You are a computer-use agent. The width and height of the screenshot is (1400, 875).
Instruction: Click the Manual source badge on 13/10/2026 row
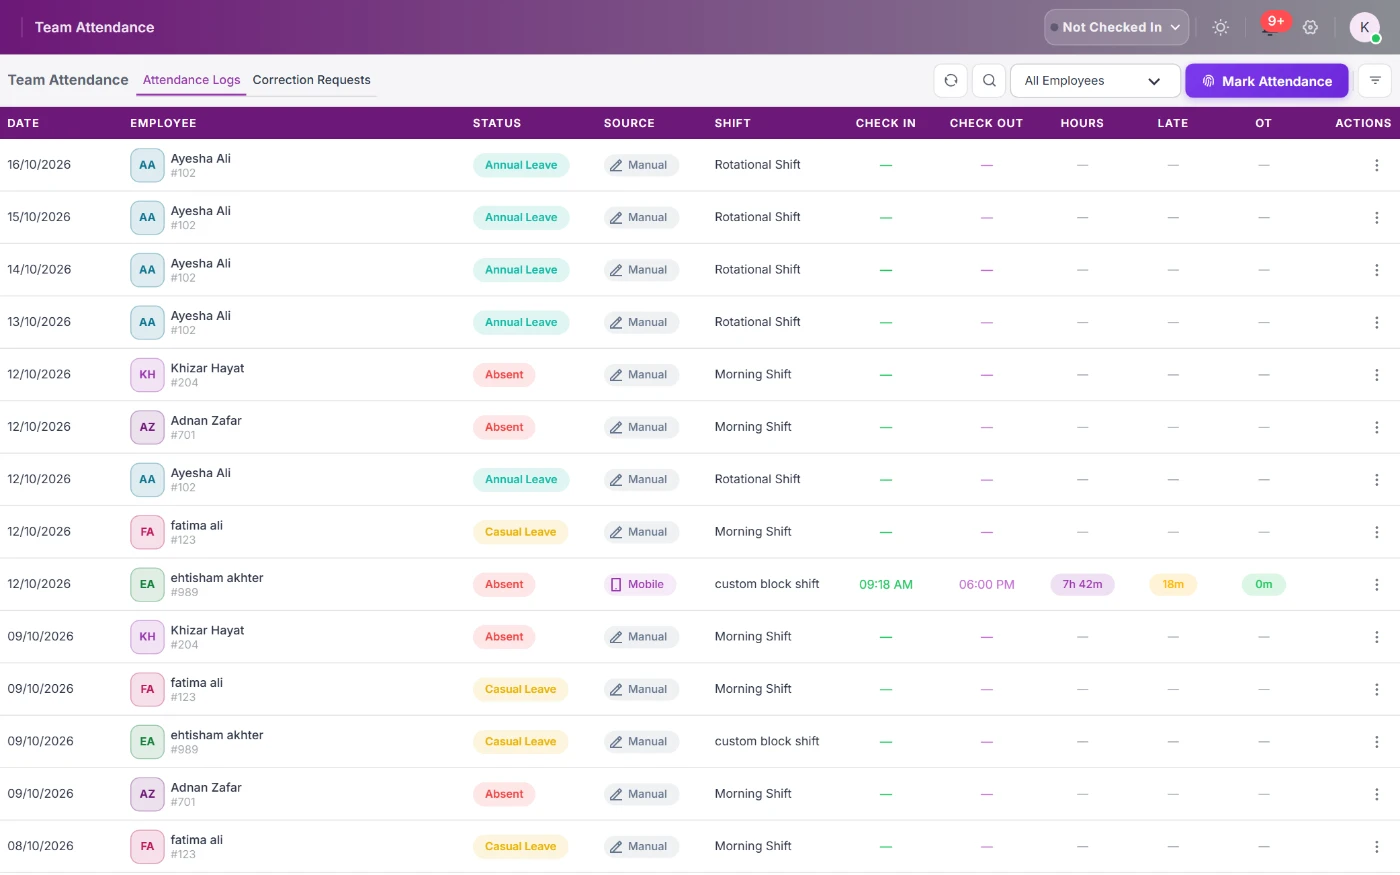click(641, 323)
